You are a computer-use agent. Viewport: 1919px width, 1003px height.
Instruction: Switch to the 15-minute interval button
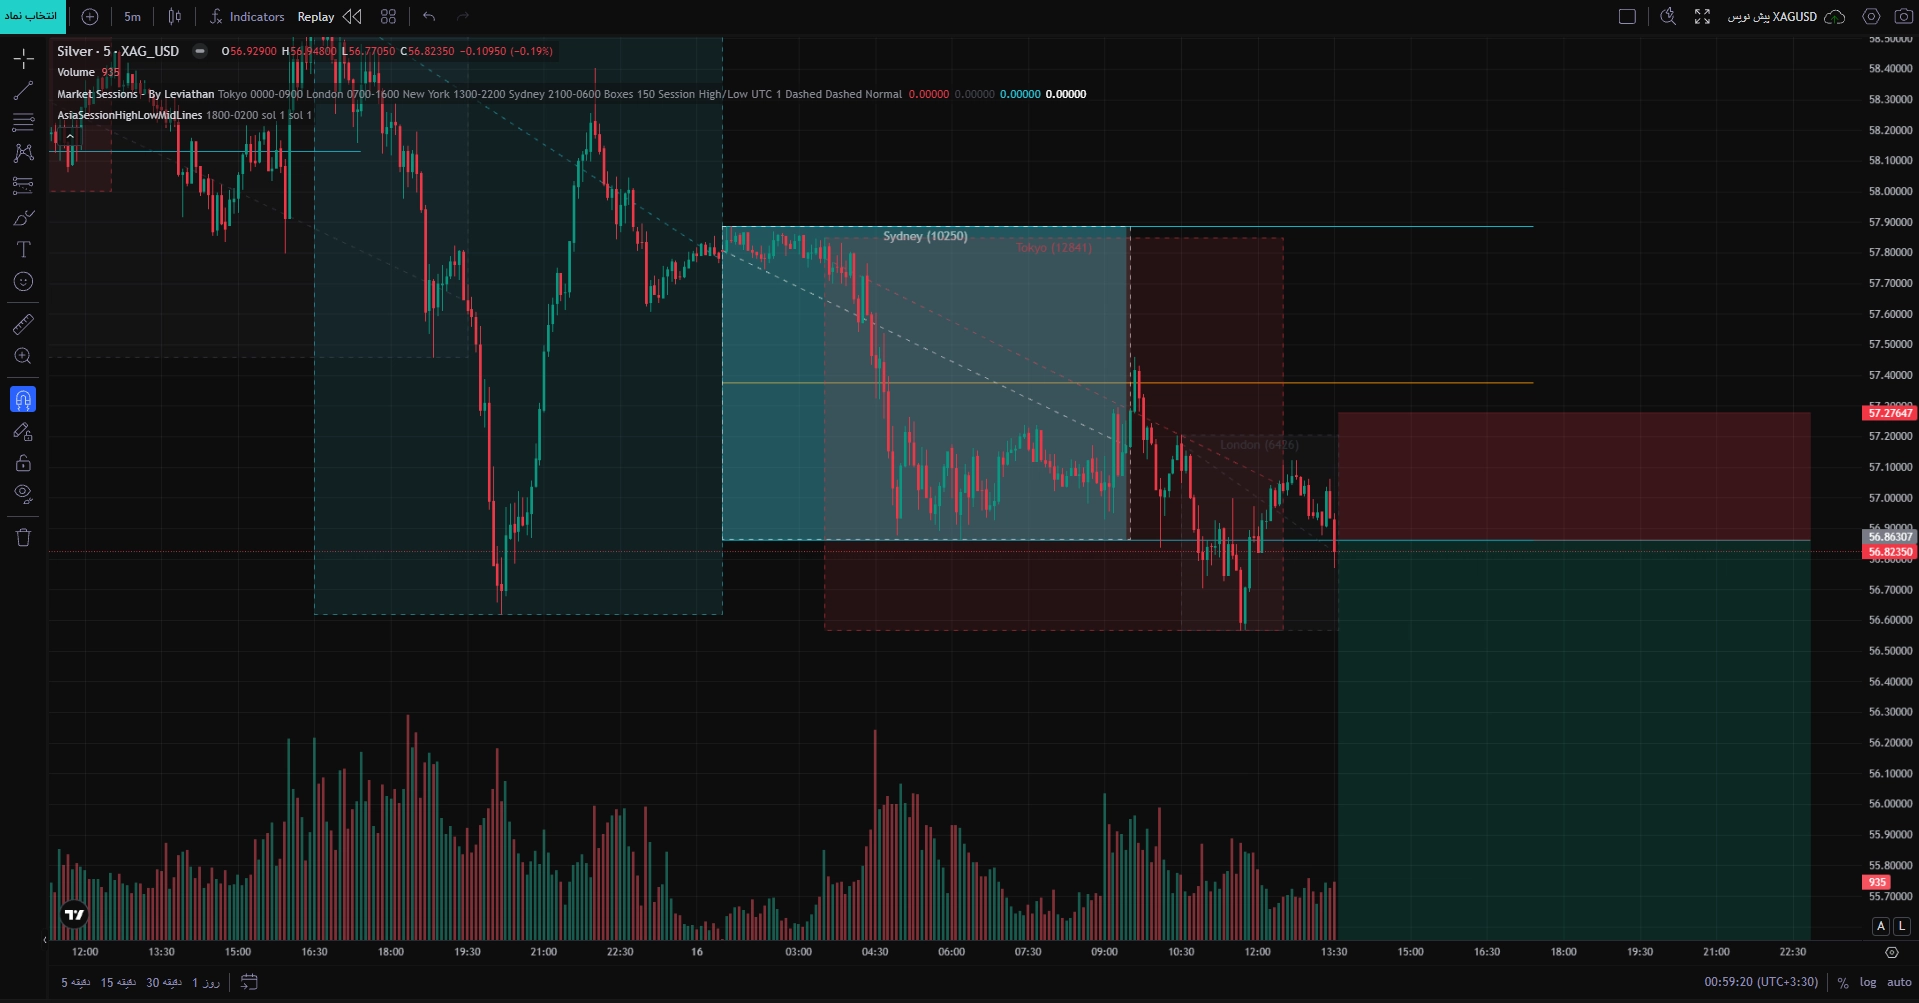click(118, 982)
